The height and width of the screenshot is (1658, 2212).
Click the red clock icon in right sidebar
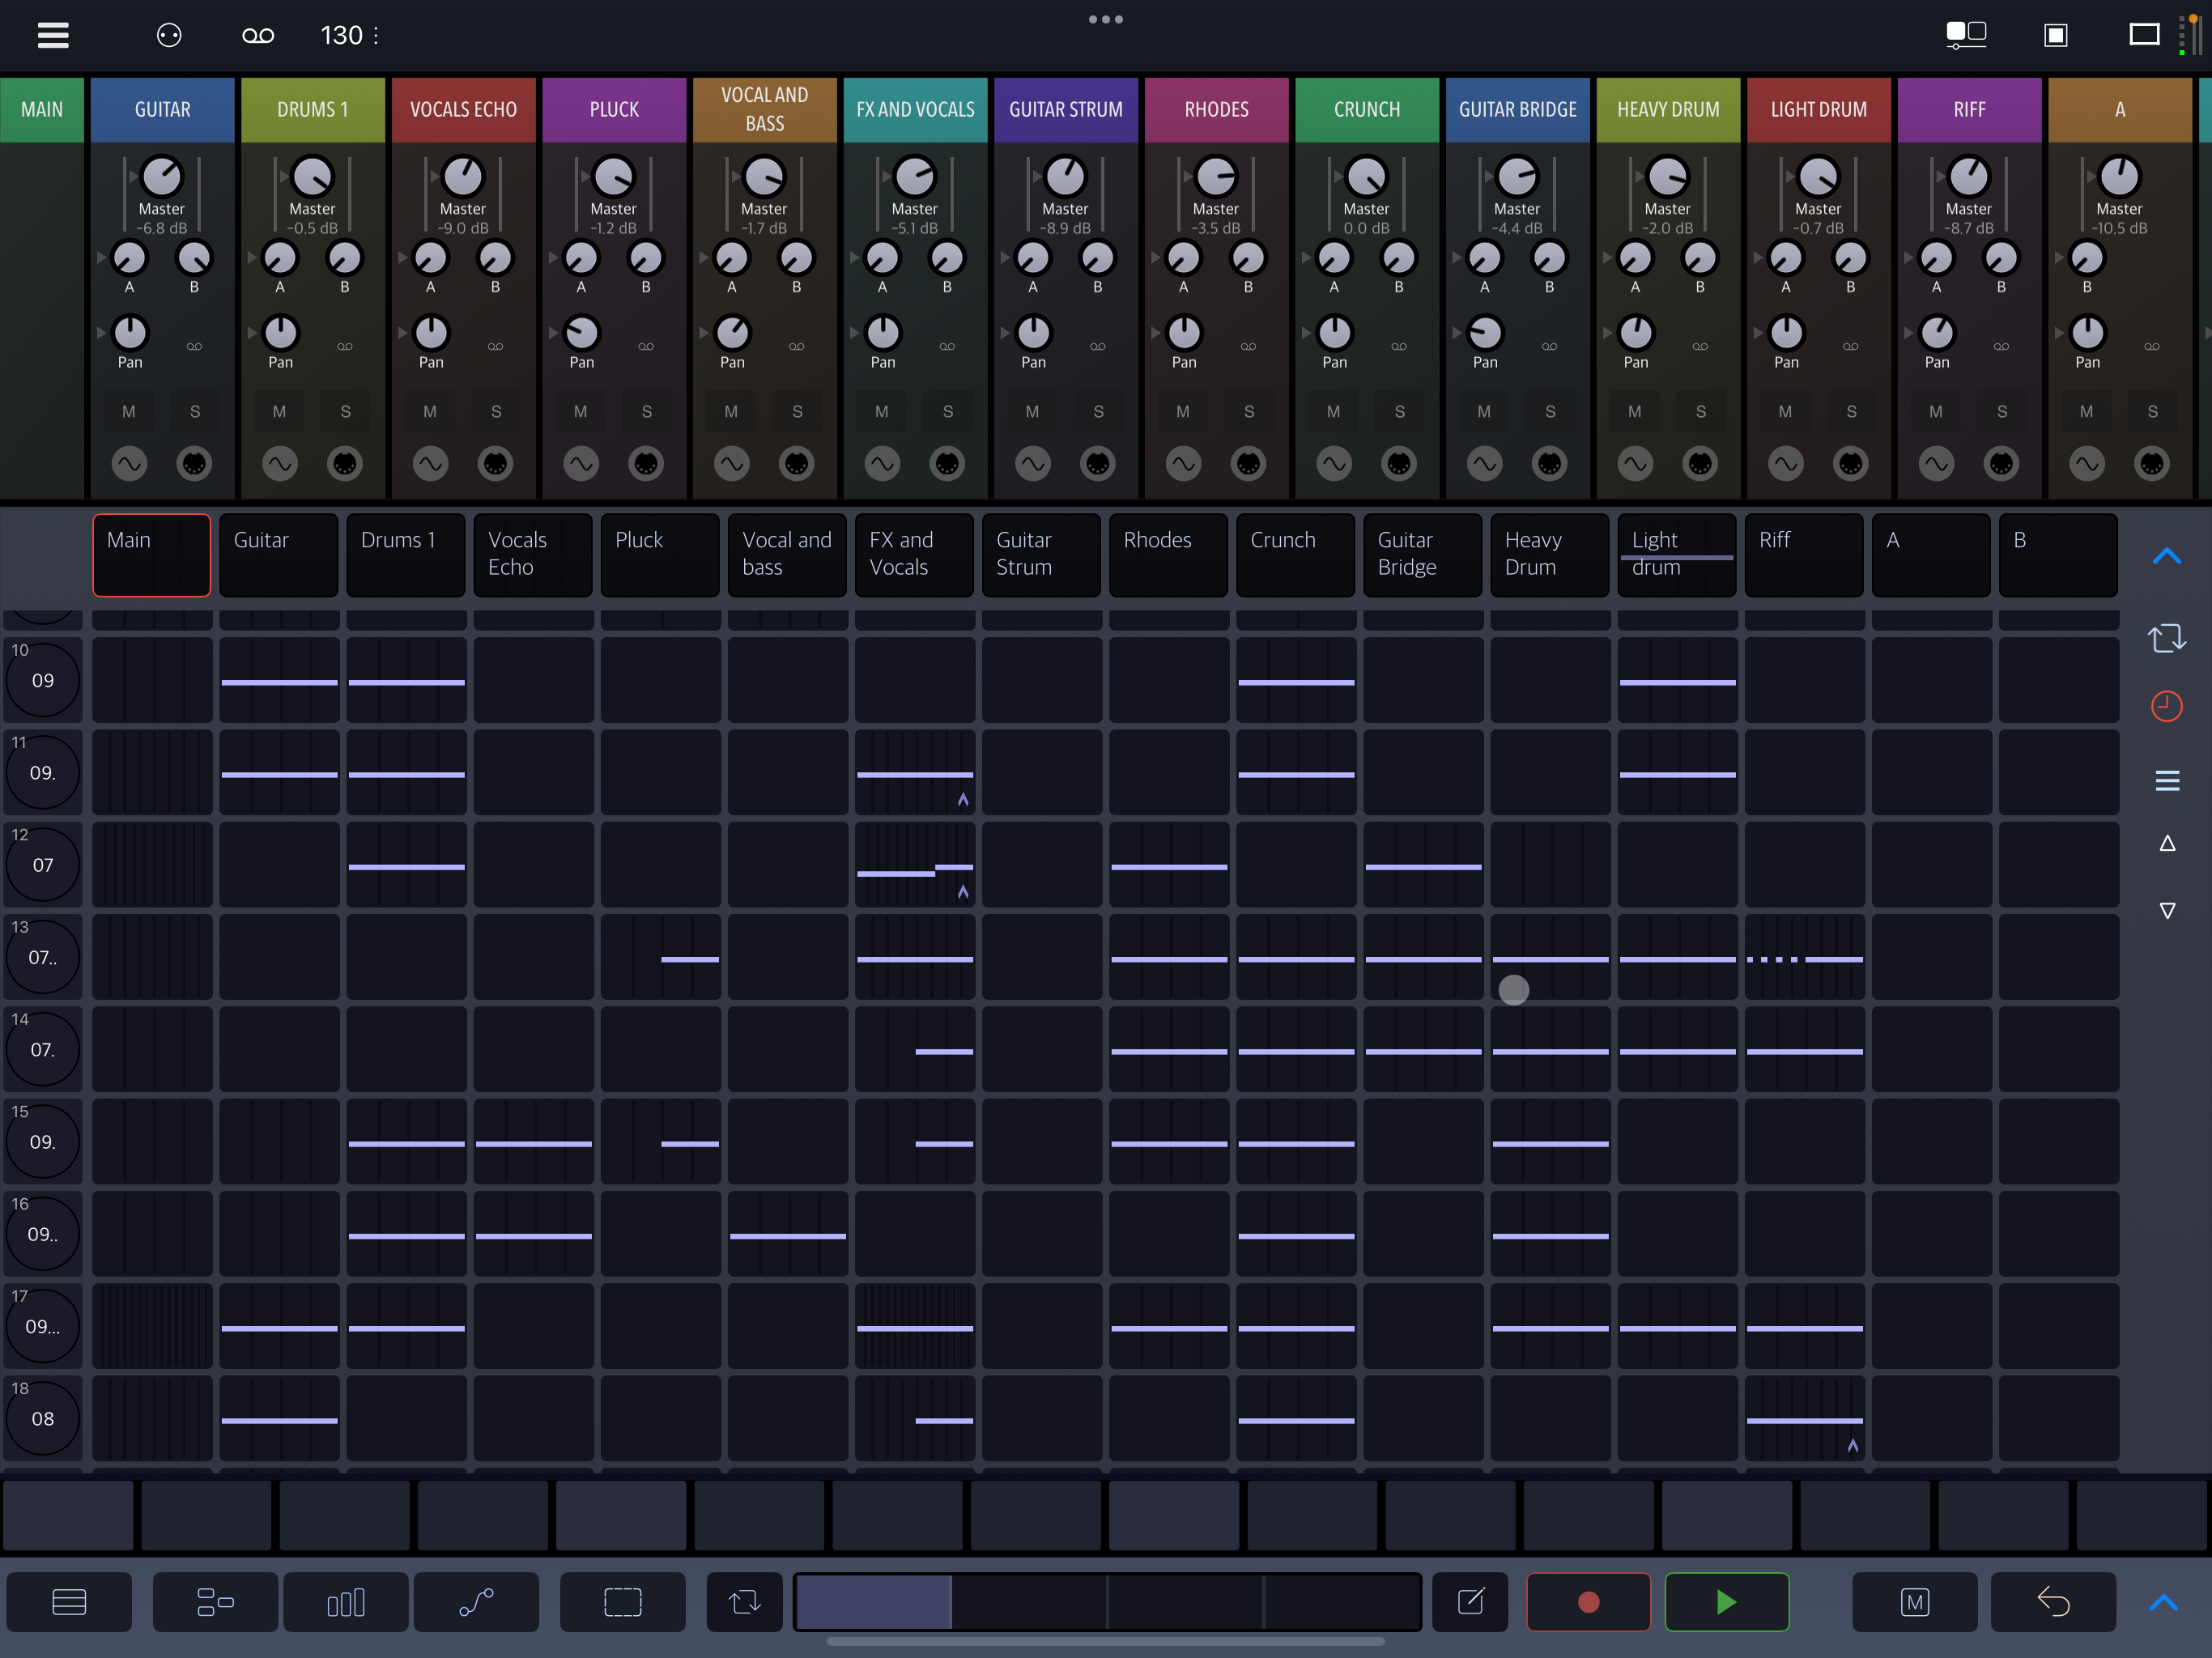[x=2166, y=706]
